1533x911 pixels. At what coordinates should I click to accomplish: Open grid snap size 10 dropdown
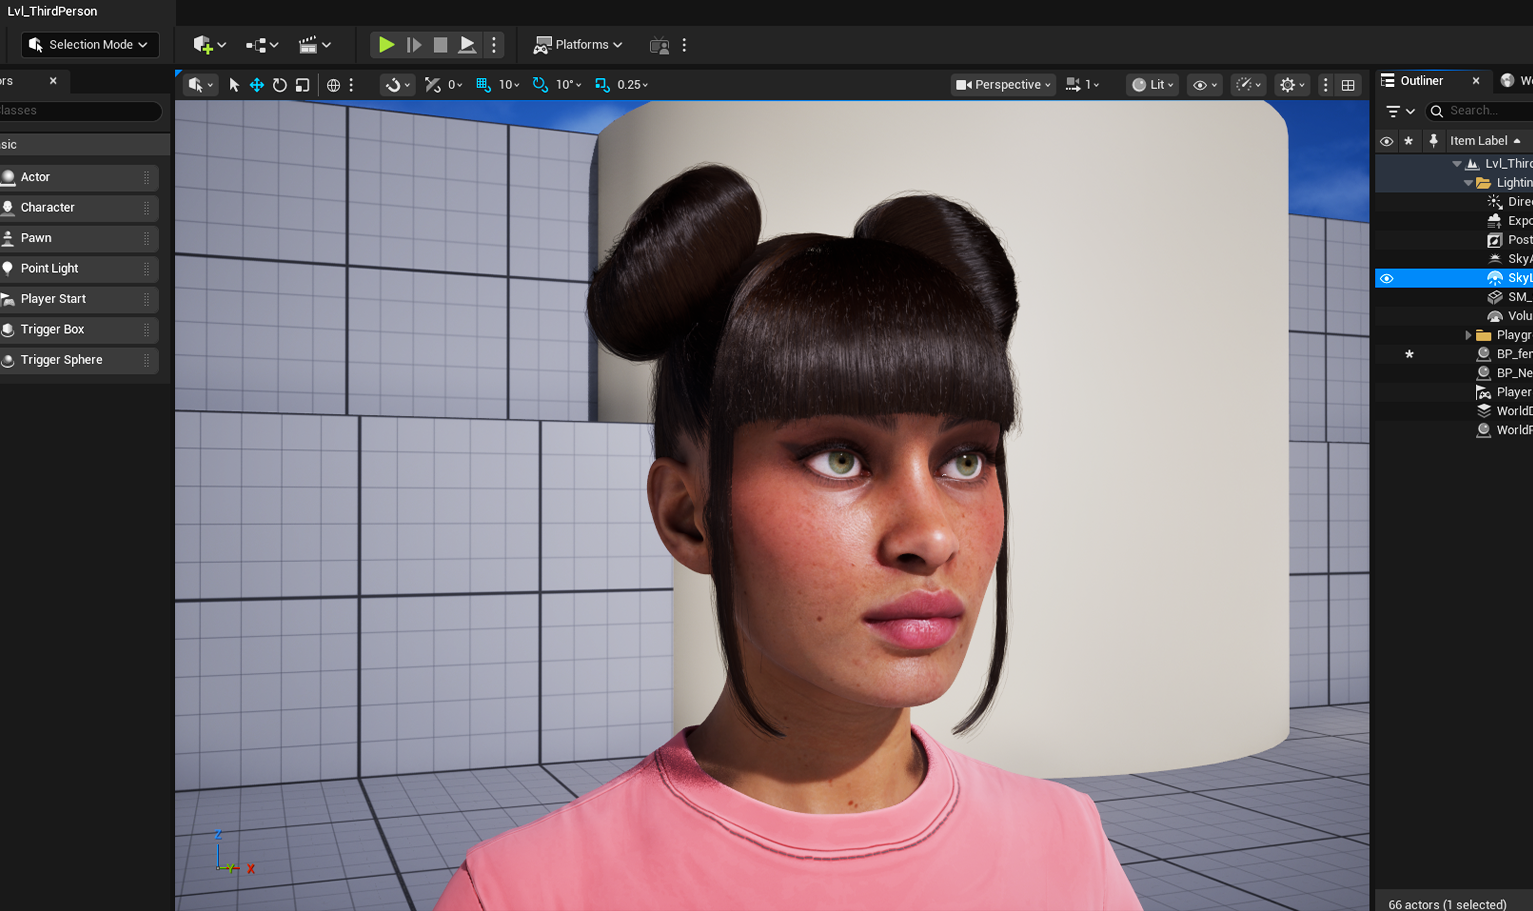pyautogui.click(x=509, y=85)
